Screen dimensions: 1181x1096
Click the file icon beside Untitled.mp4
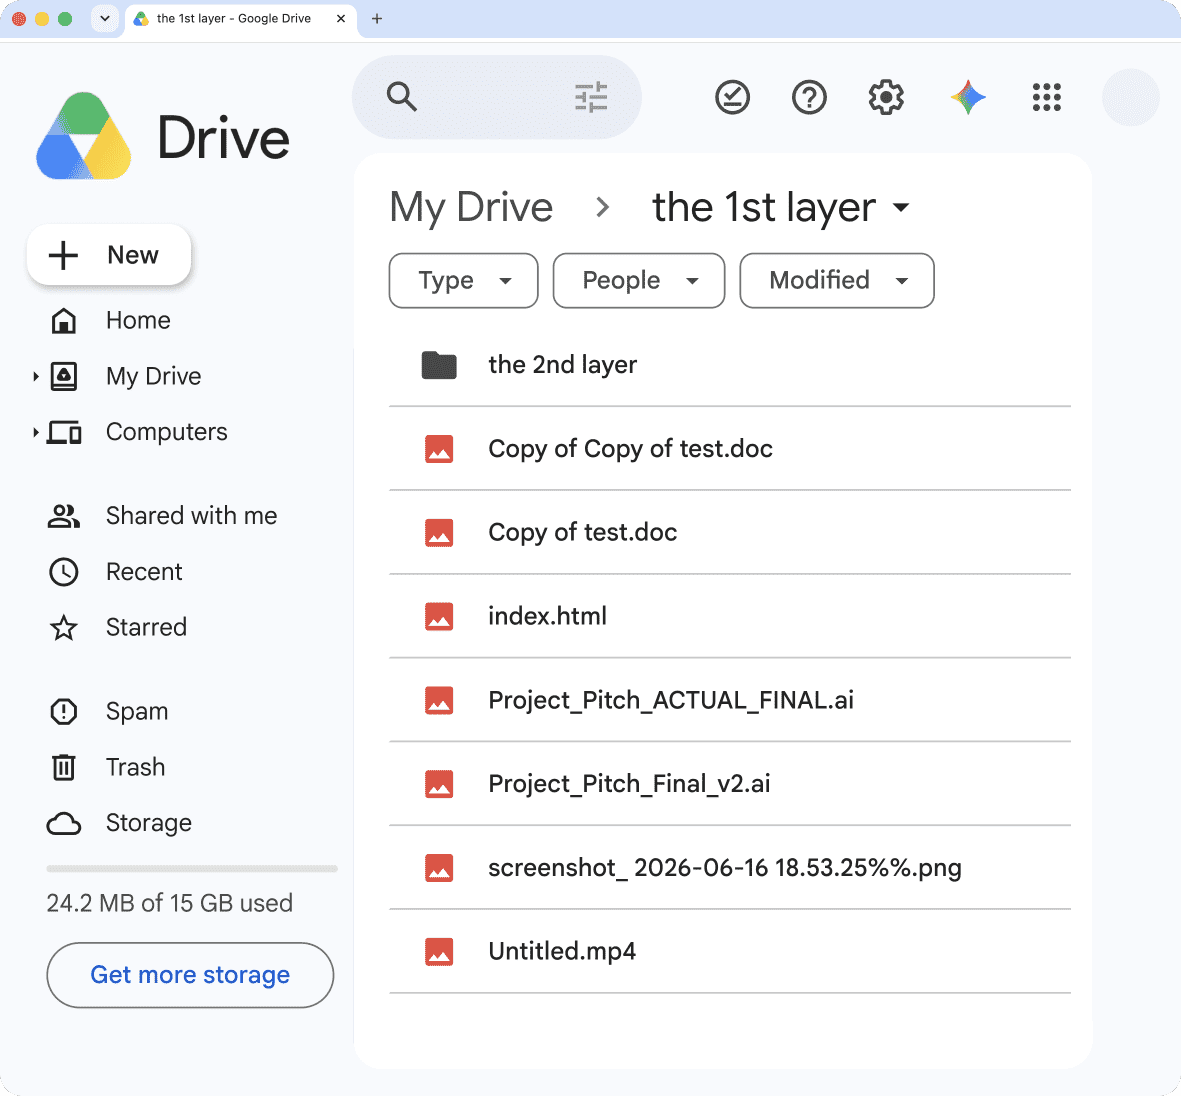439,951
